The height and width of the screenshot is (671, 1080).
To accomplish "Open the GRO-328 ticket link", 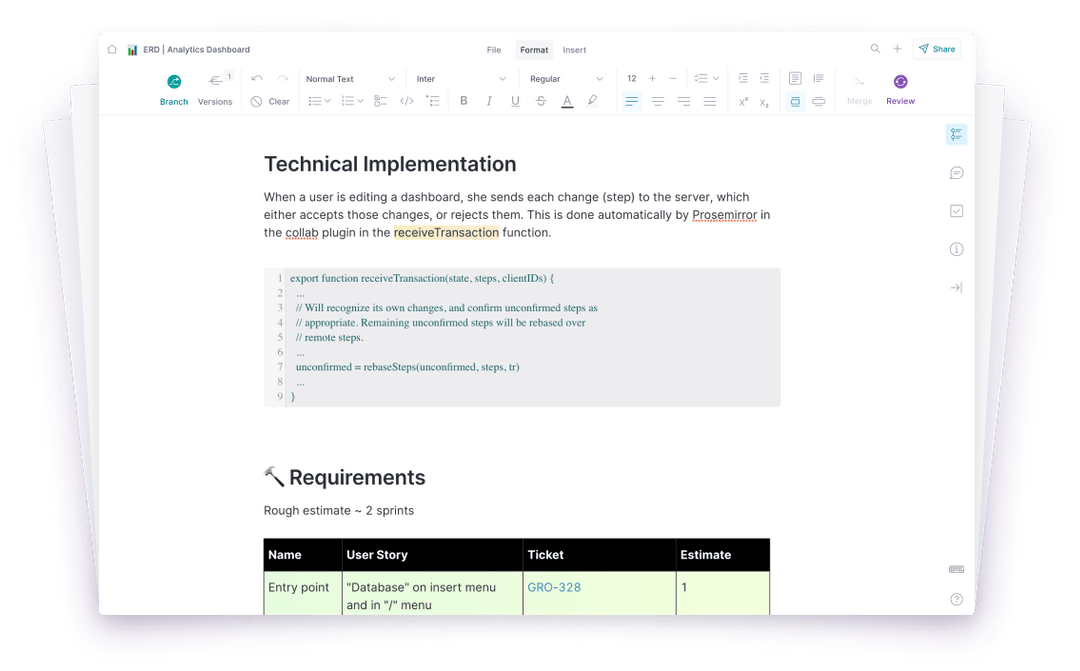I will [554, 588].
